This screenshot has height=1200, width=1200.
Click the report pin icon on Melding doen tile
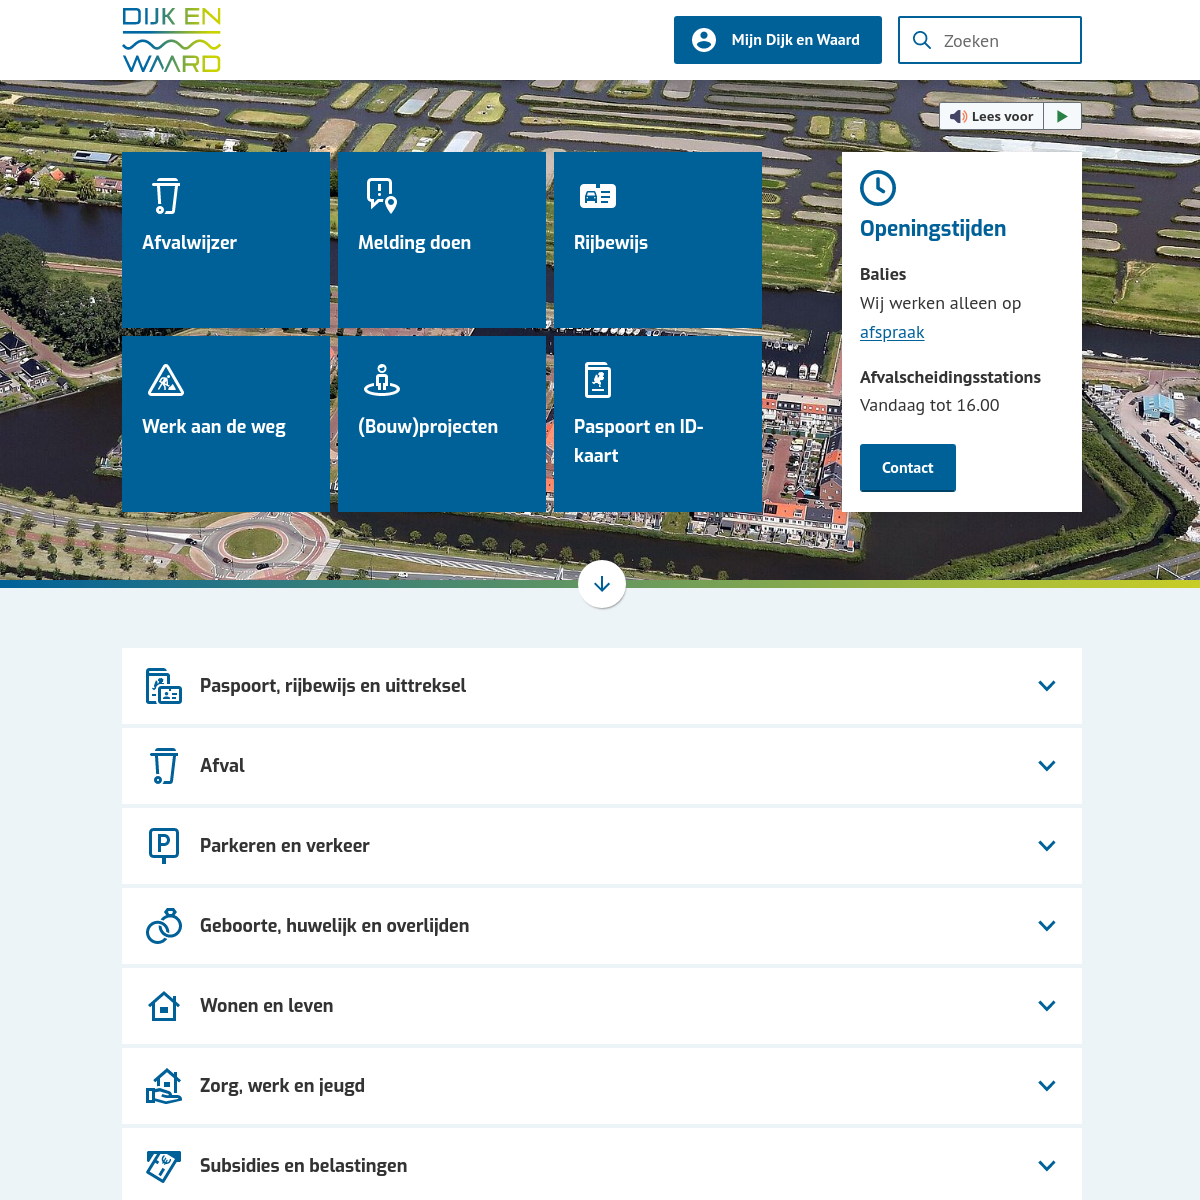382,195
